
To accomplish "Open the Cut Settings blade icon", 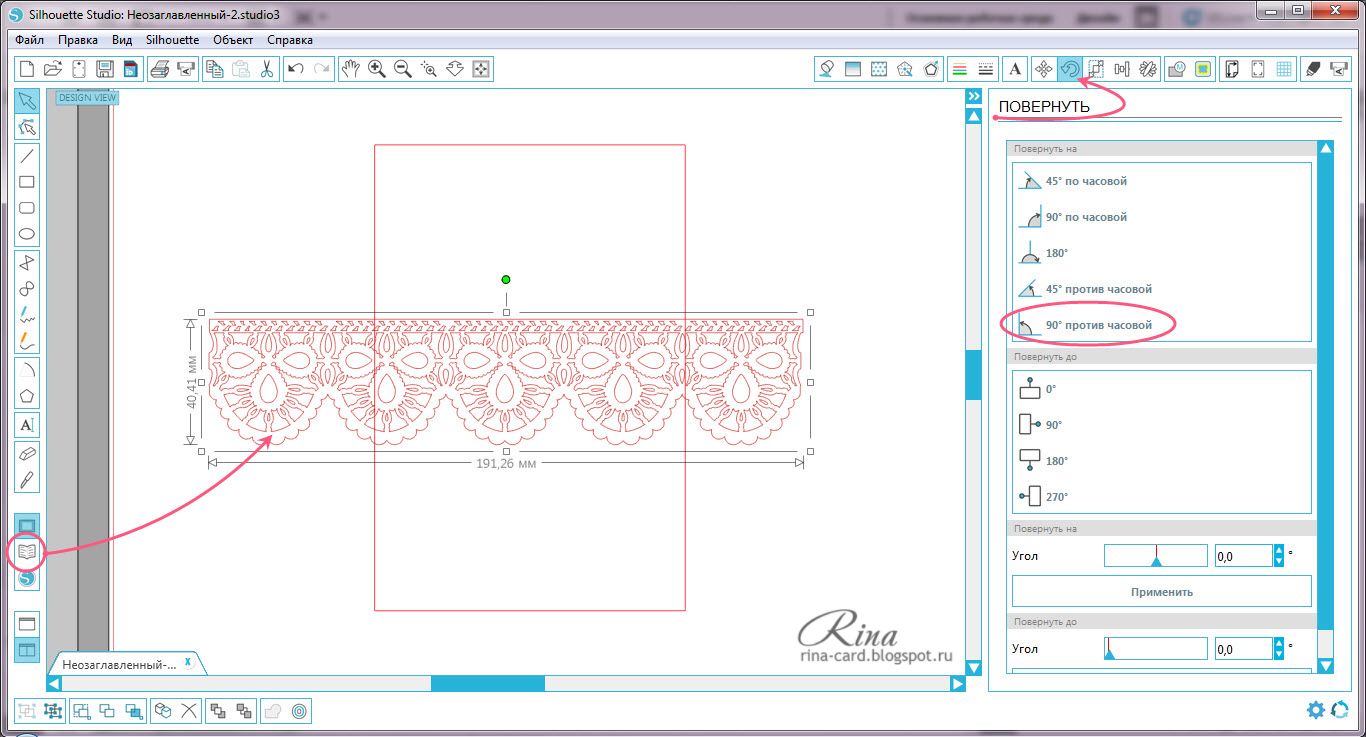I will coord(1313,69).
